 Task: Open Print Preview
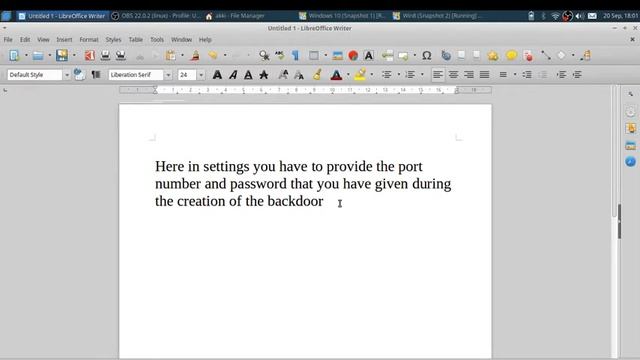click(x=121, y=56)
